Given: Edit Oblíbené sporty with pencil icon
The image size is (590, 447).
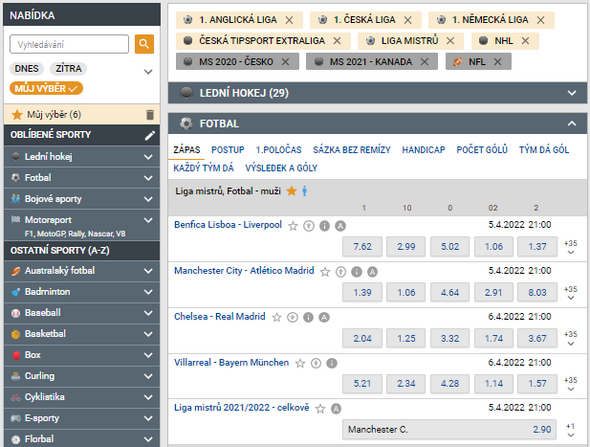Looking at the screenshot, I should click(x=150, y=135).
